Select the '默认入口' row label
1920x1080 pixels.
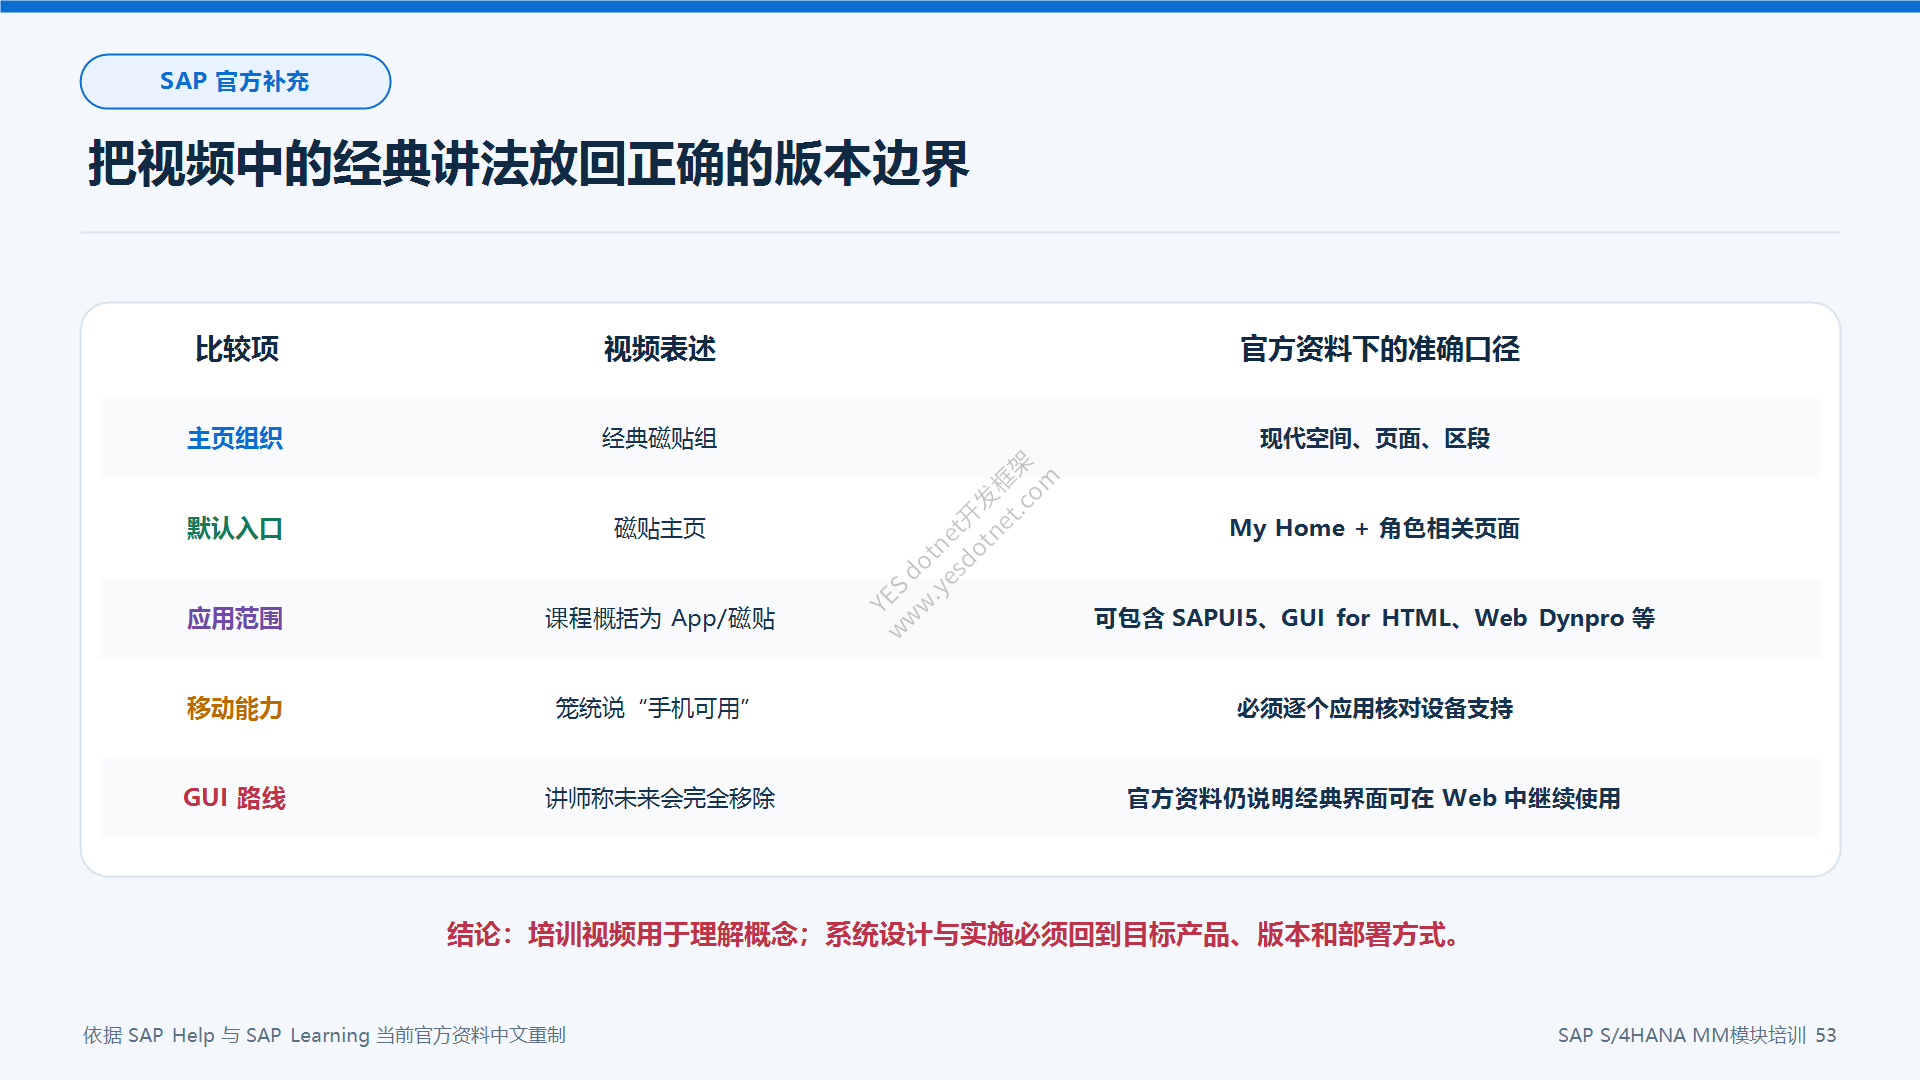pyautogui.click(x=235, y=528)
